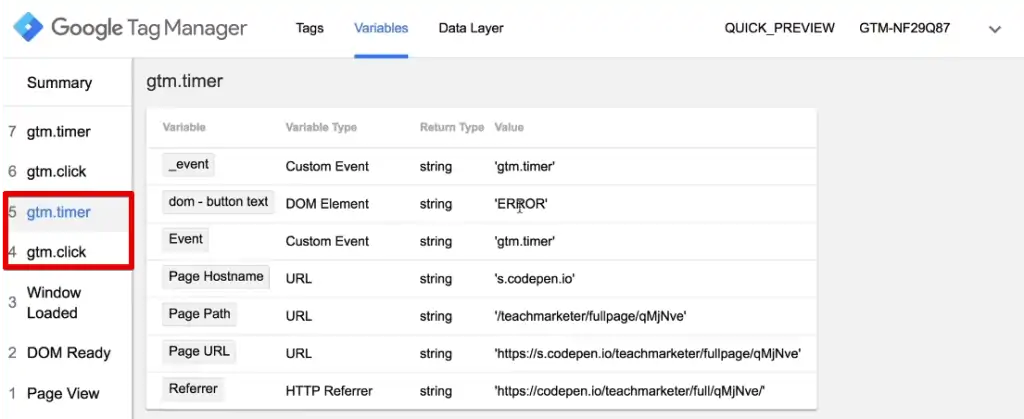Click the URL type in the Page Hostname row

point(298,279)
